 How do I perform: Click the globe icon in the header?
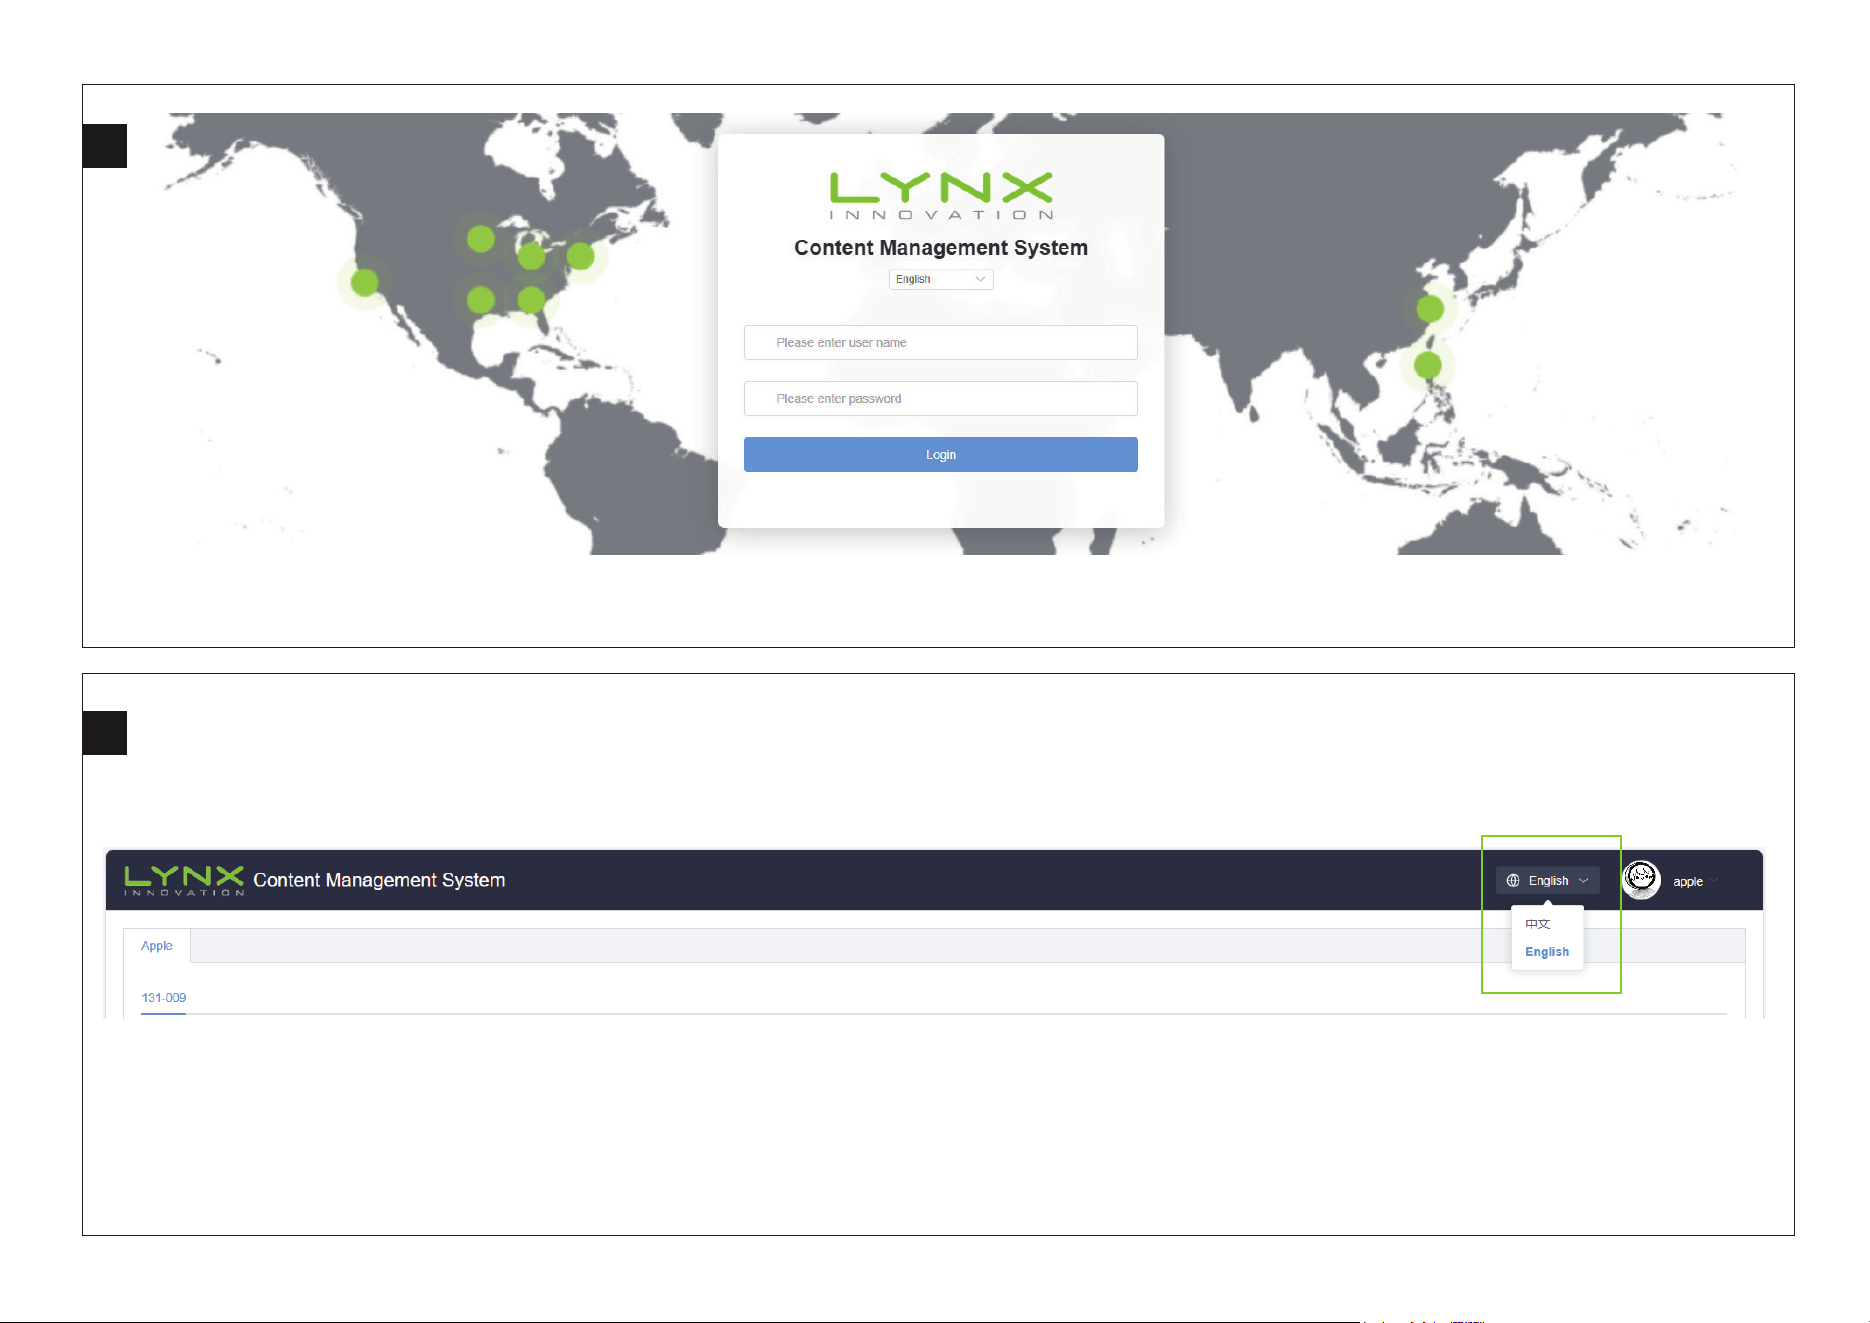click(x=1513, y=881)
